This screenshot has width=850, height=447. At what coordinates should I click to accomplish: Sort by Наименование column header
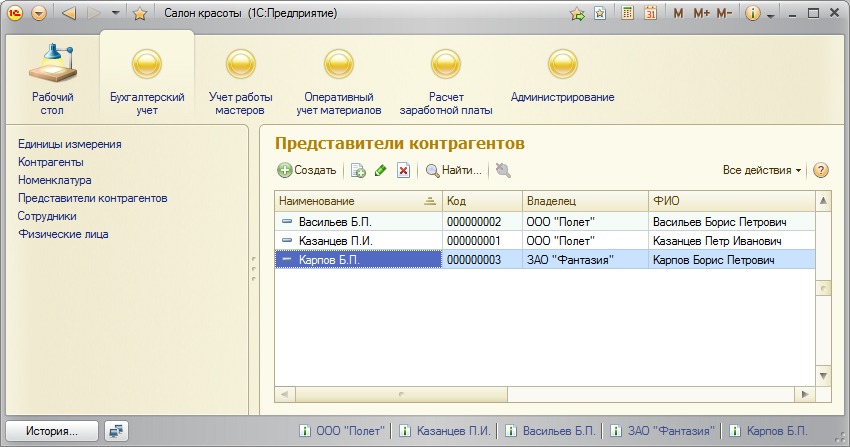(x=358, y=201)
